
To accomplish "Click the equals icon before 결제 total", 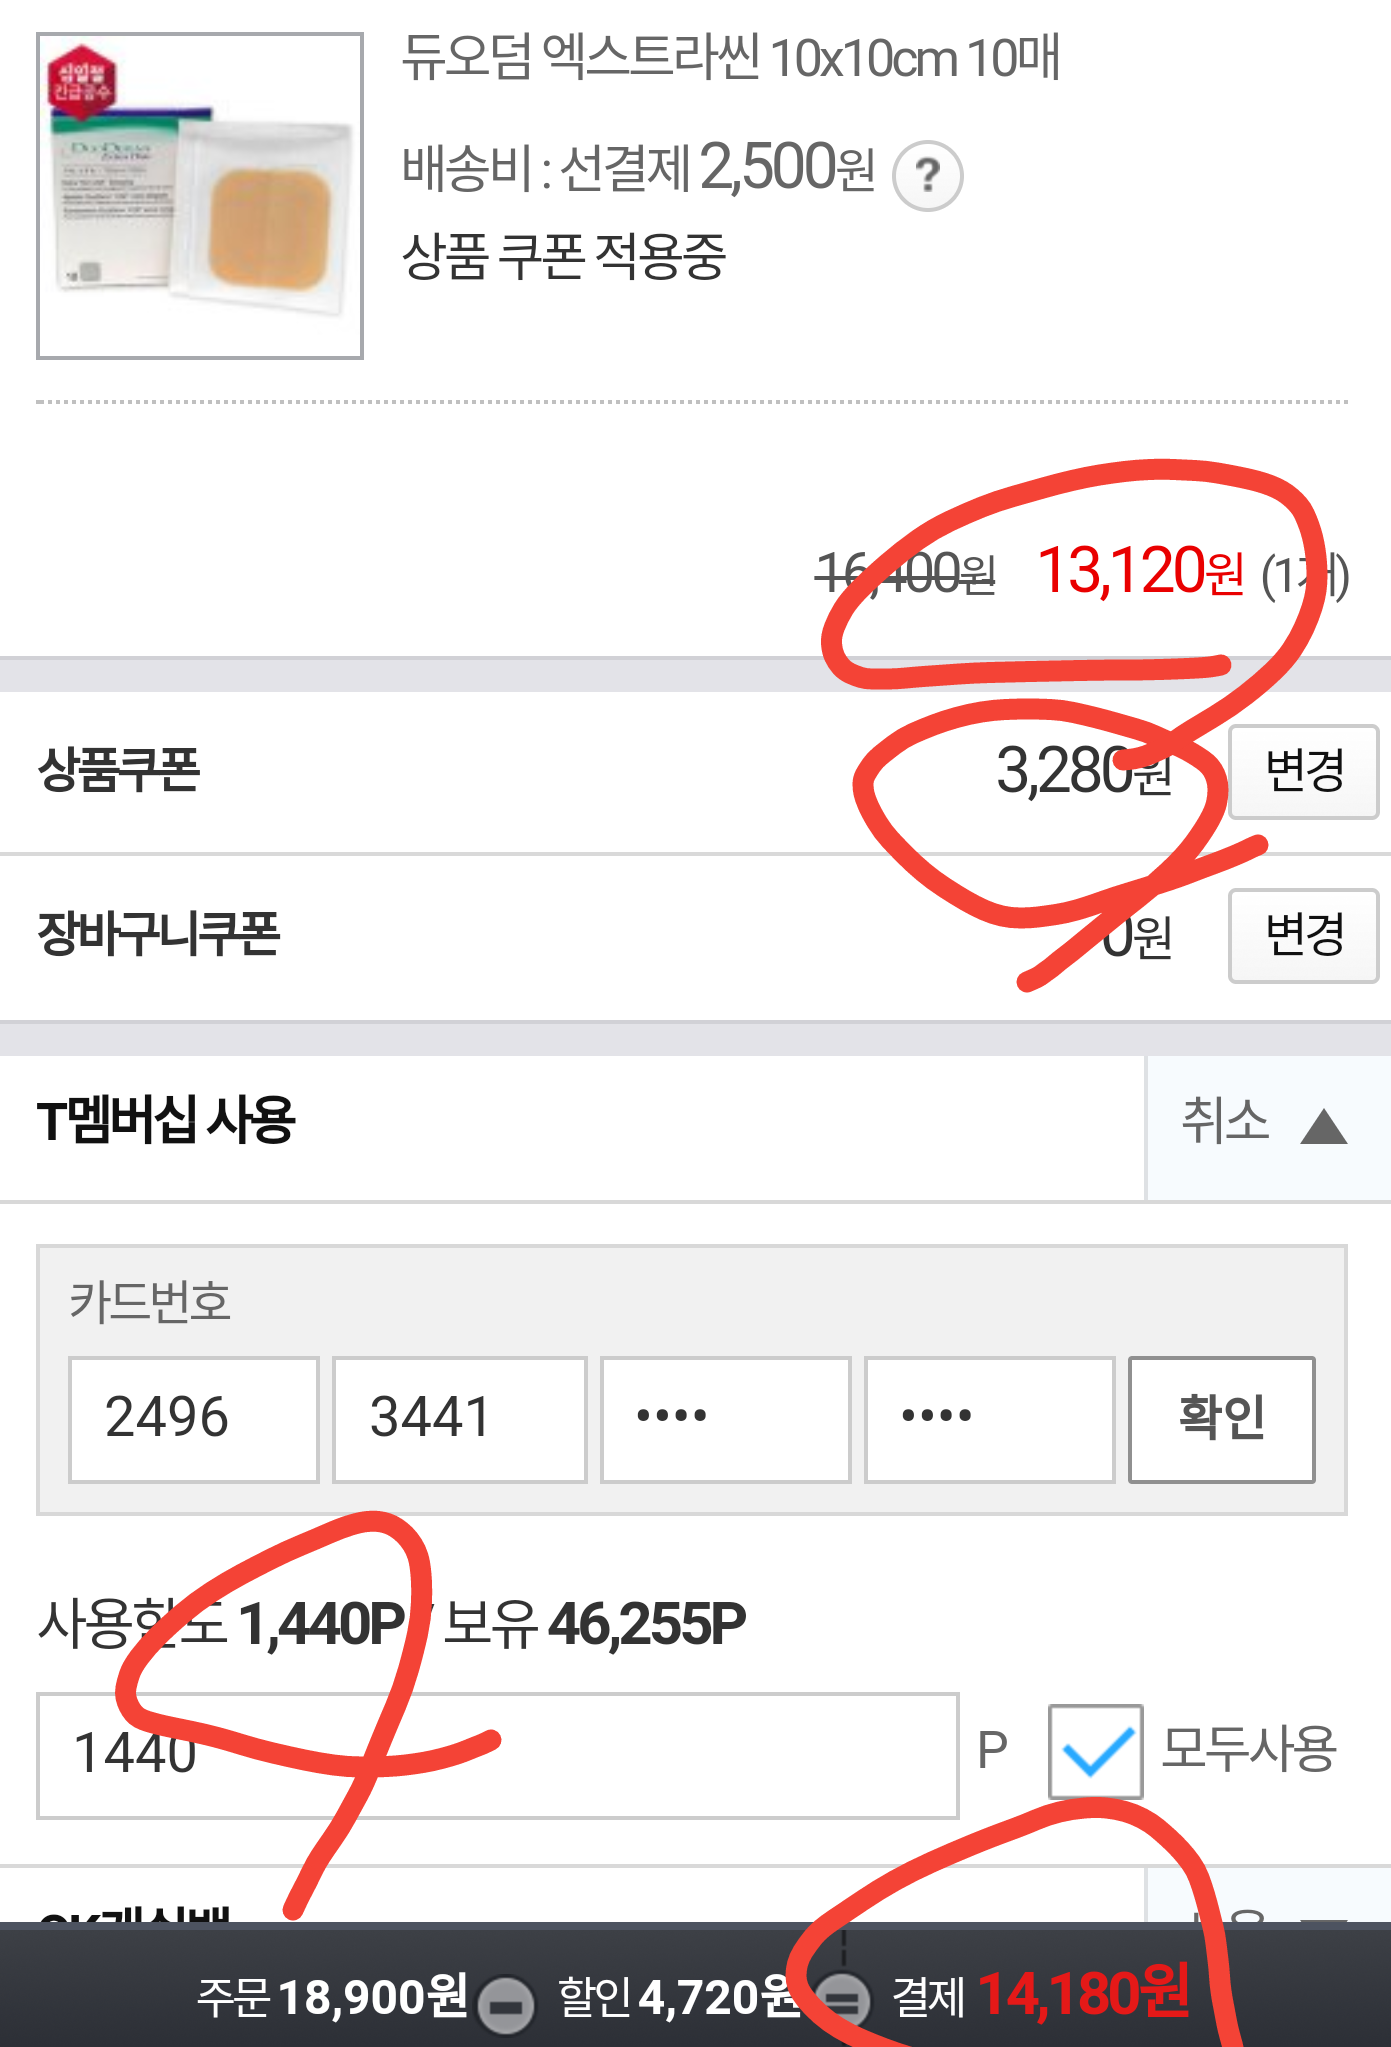I will point(845,2000).
